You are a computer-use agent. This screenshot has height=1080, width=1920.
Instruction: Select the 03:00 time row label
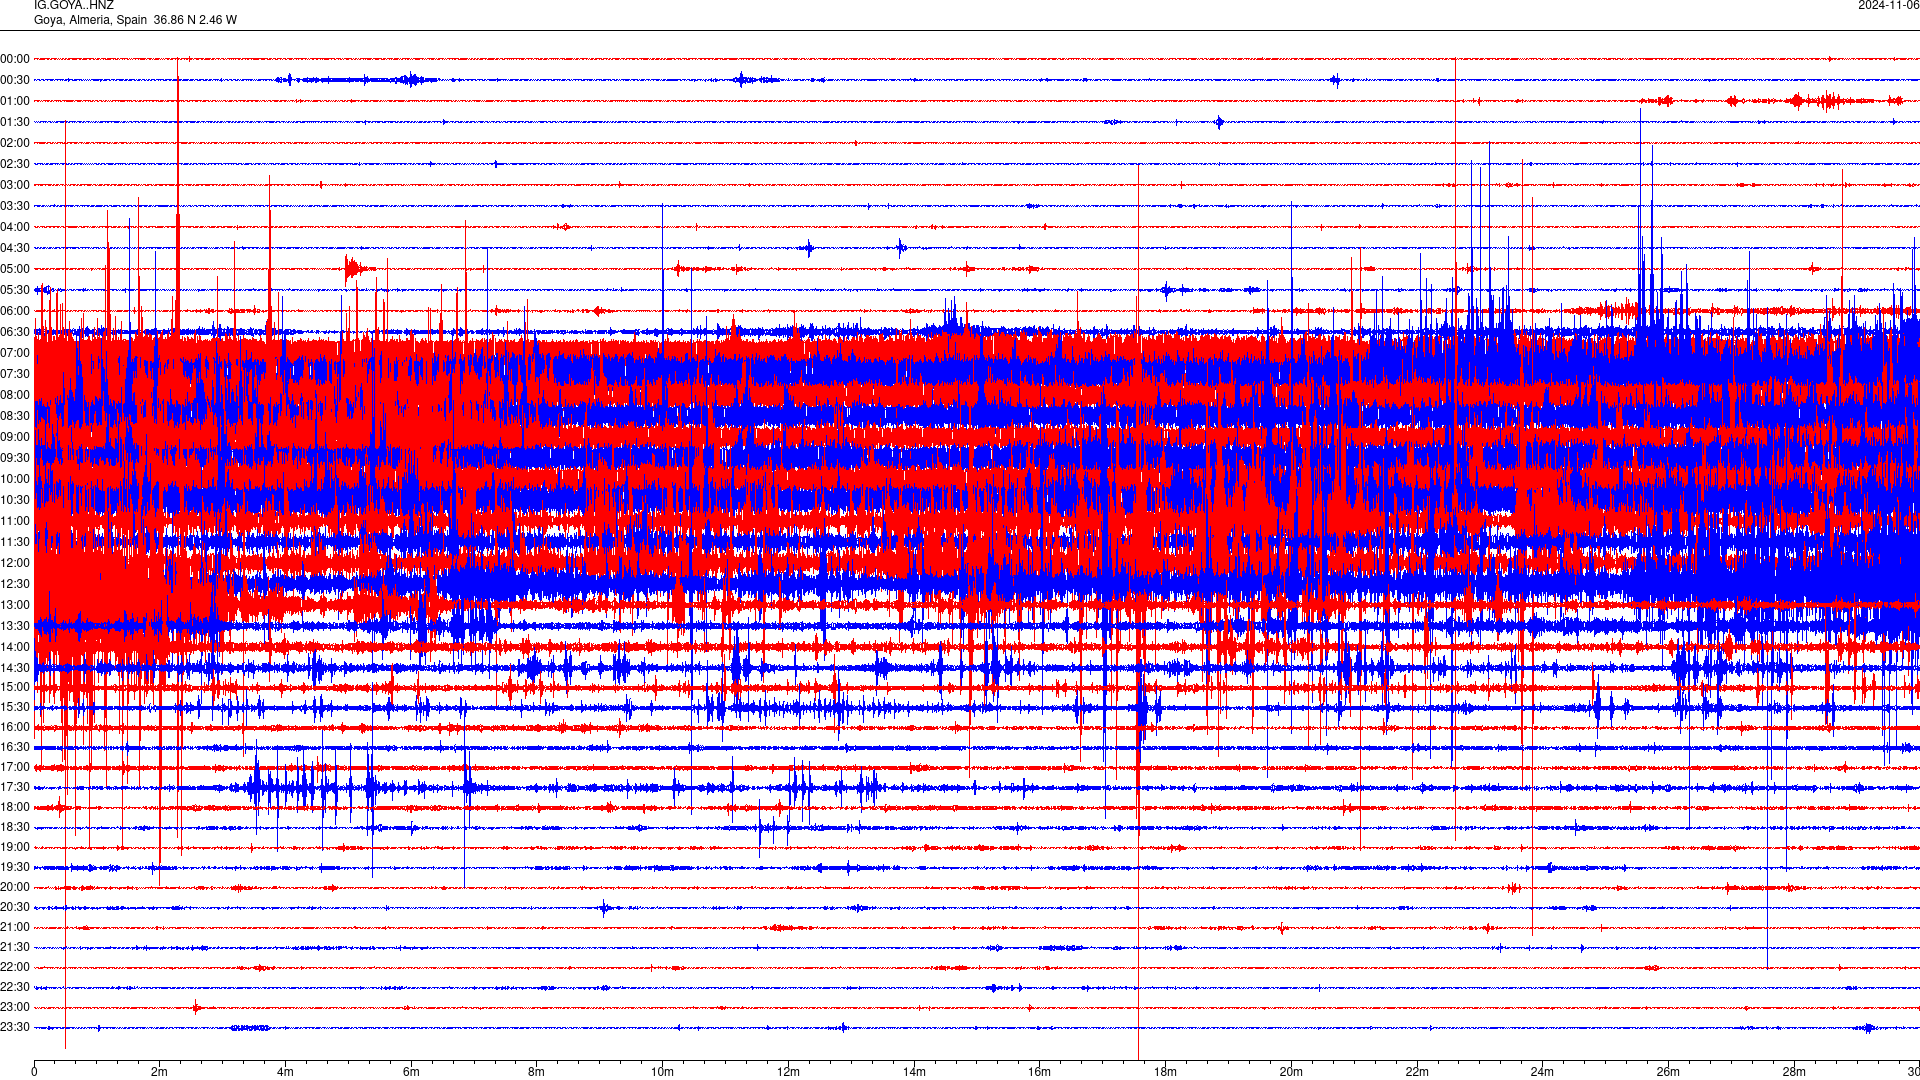[x=15, y=185]
